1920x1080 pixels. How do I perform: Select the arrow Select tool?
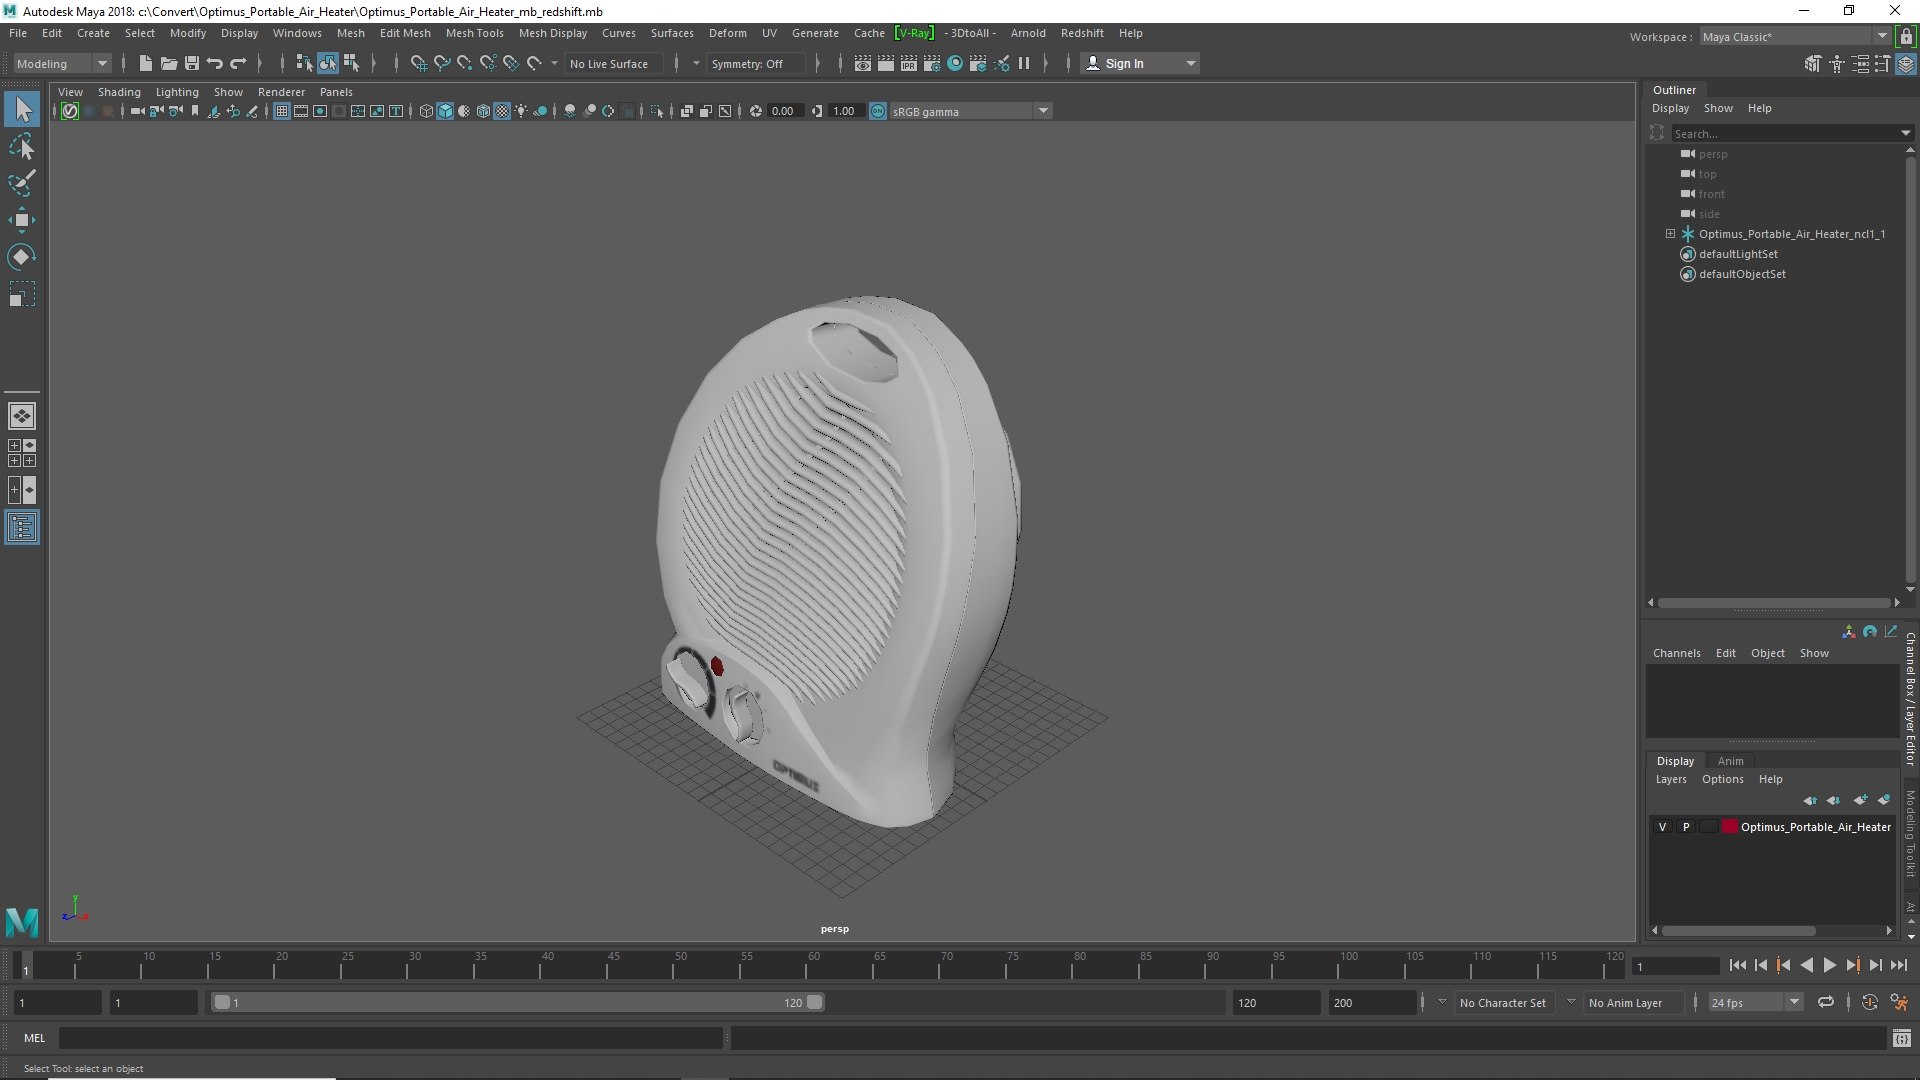[x=22, y=109]
